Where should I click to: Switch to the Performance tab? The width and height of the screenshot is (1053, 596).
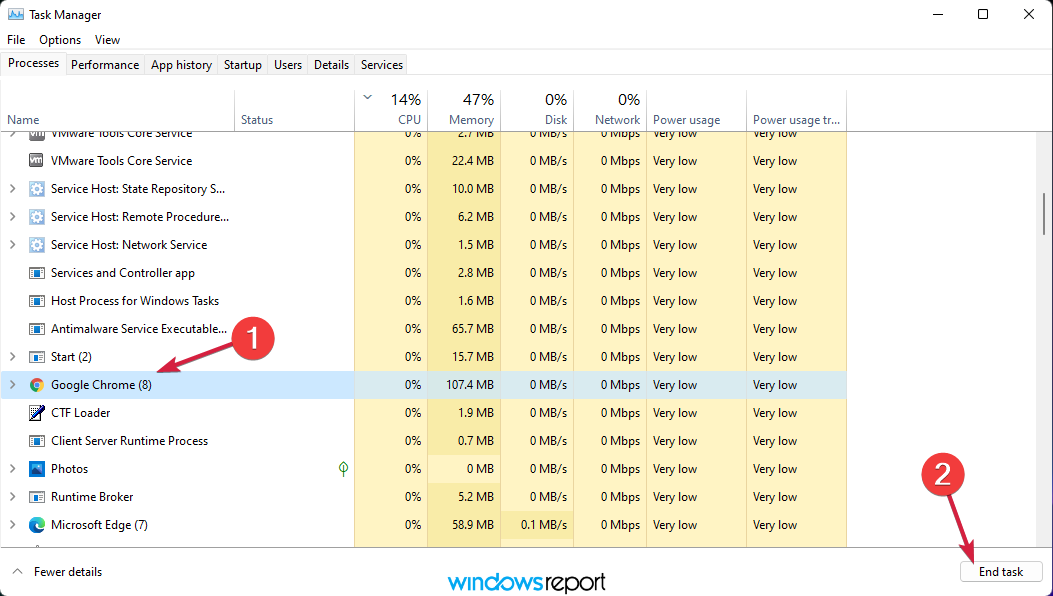coord(105,65)
